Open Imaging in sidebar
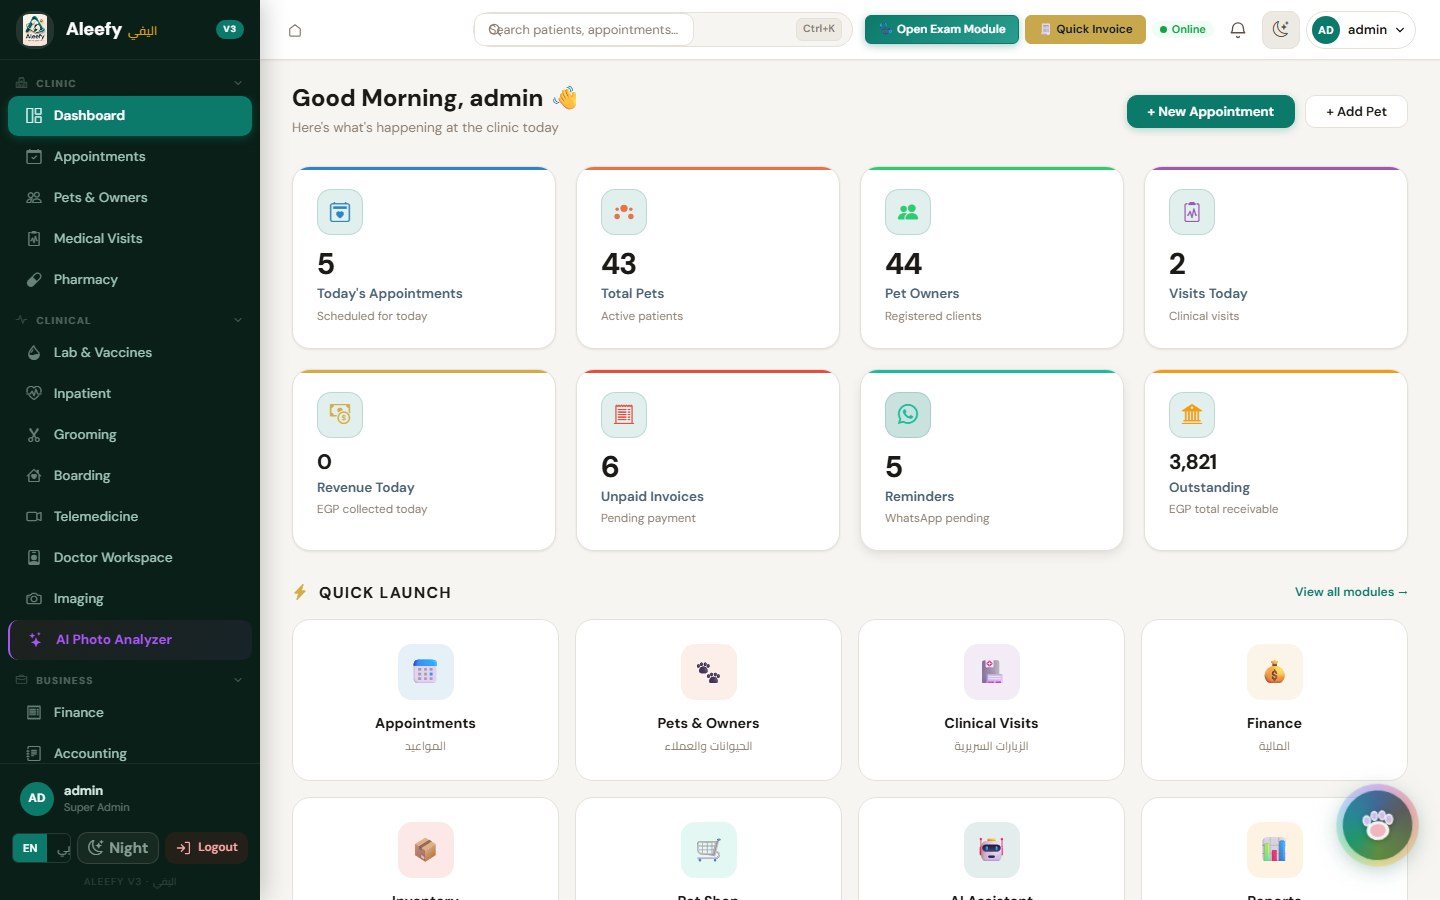 click(130, 599)
